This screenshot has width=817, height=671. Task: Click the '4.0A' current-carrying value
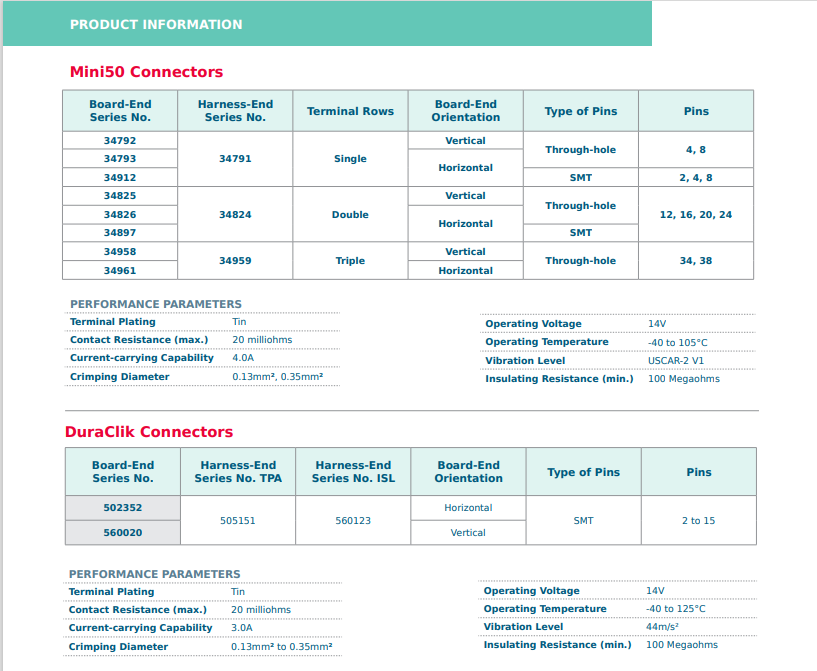coord(243,358)
